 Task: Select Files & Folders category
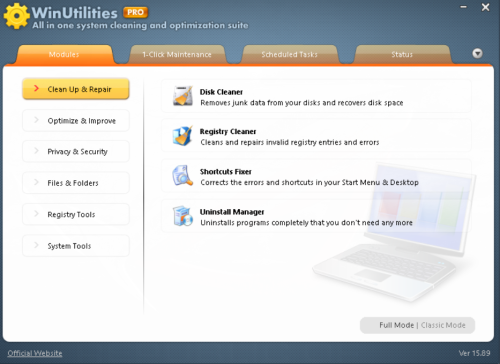tap(76, 183)
